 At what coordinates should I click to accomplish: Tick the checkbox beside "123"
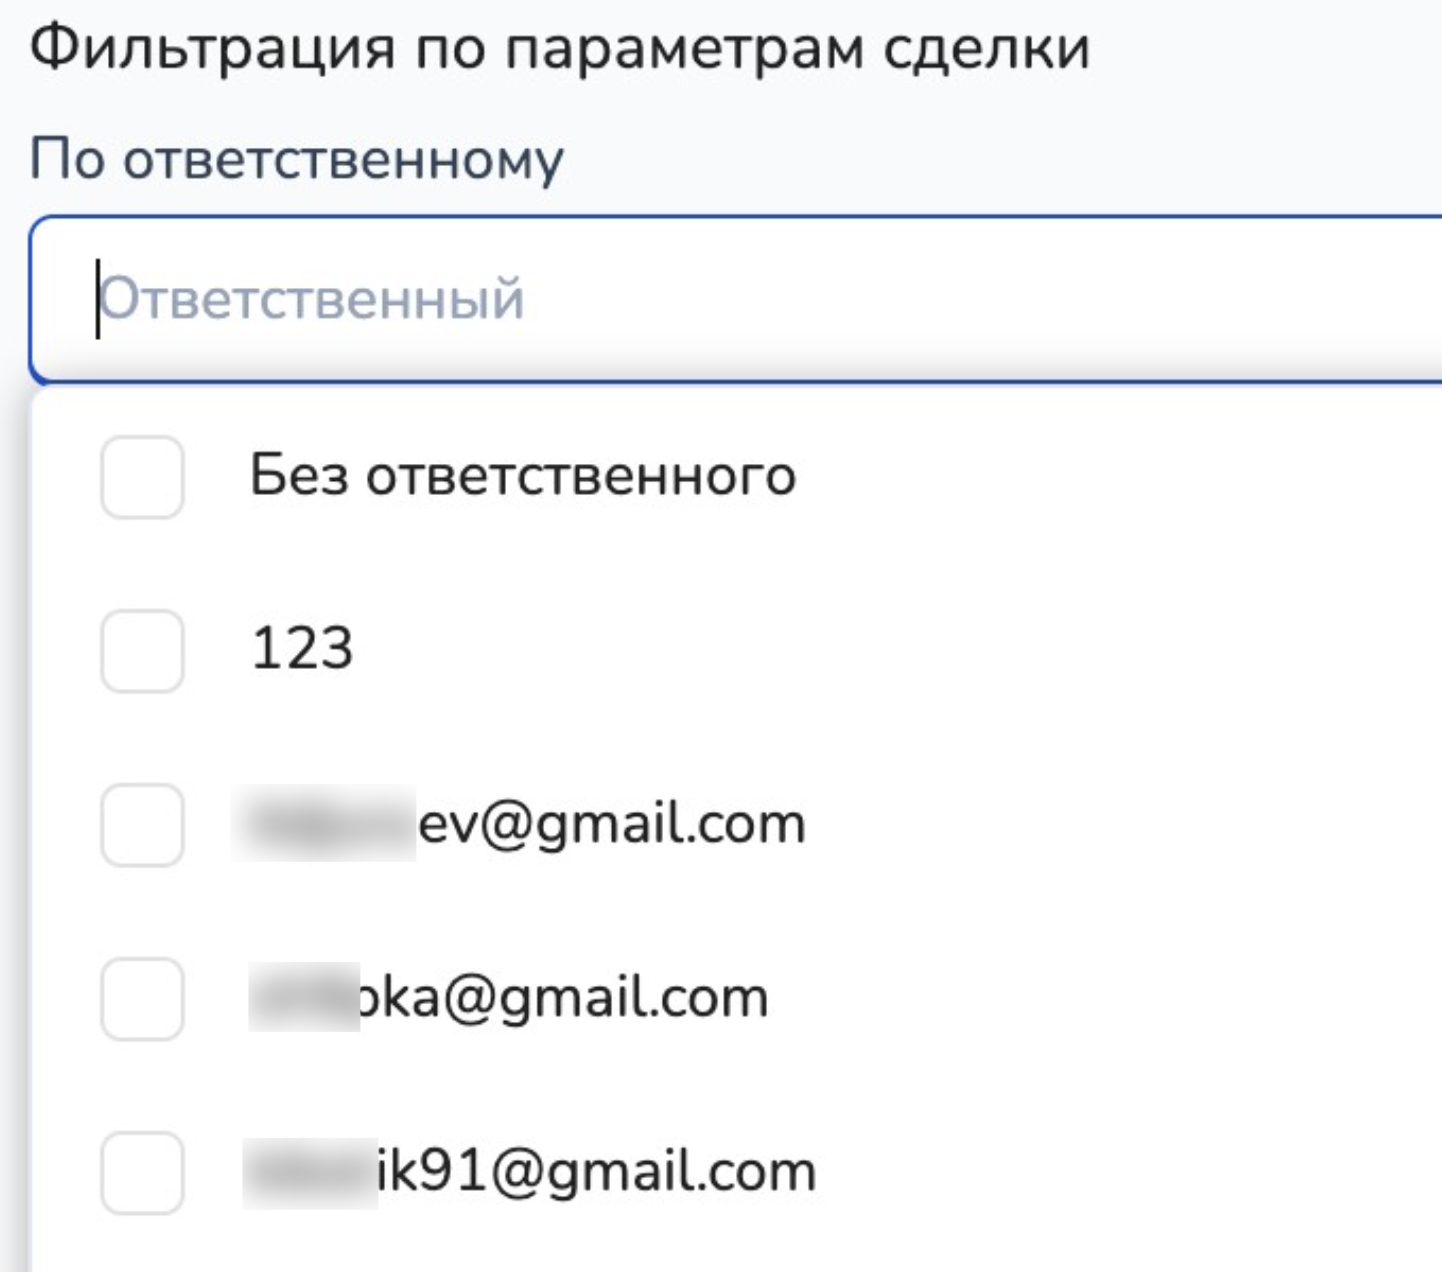coord(142,651)
